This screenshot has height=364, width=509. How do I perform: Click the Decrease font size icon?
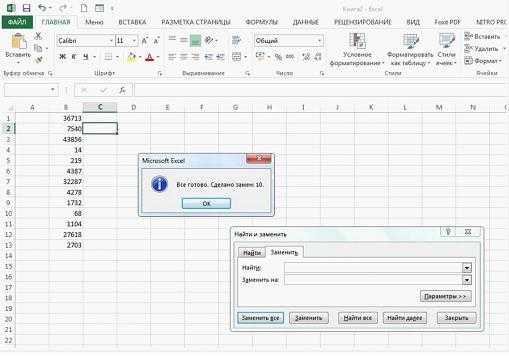[x=156, y=41]
